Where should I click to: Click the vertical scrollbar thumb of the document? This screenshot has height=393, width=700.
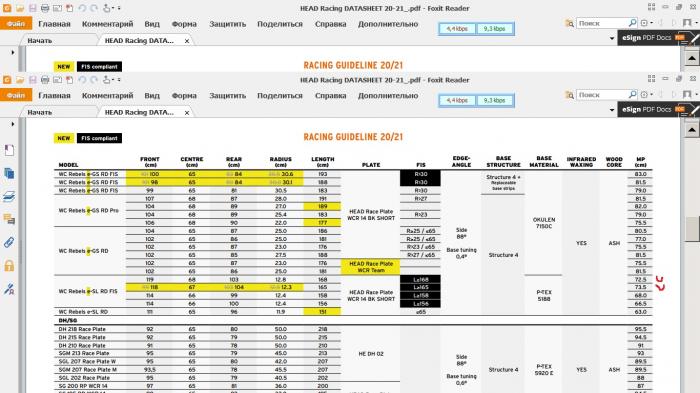[692, 229]
